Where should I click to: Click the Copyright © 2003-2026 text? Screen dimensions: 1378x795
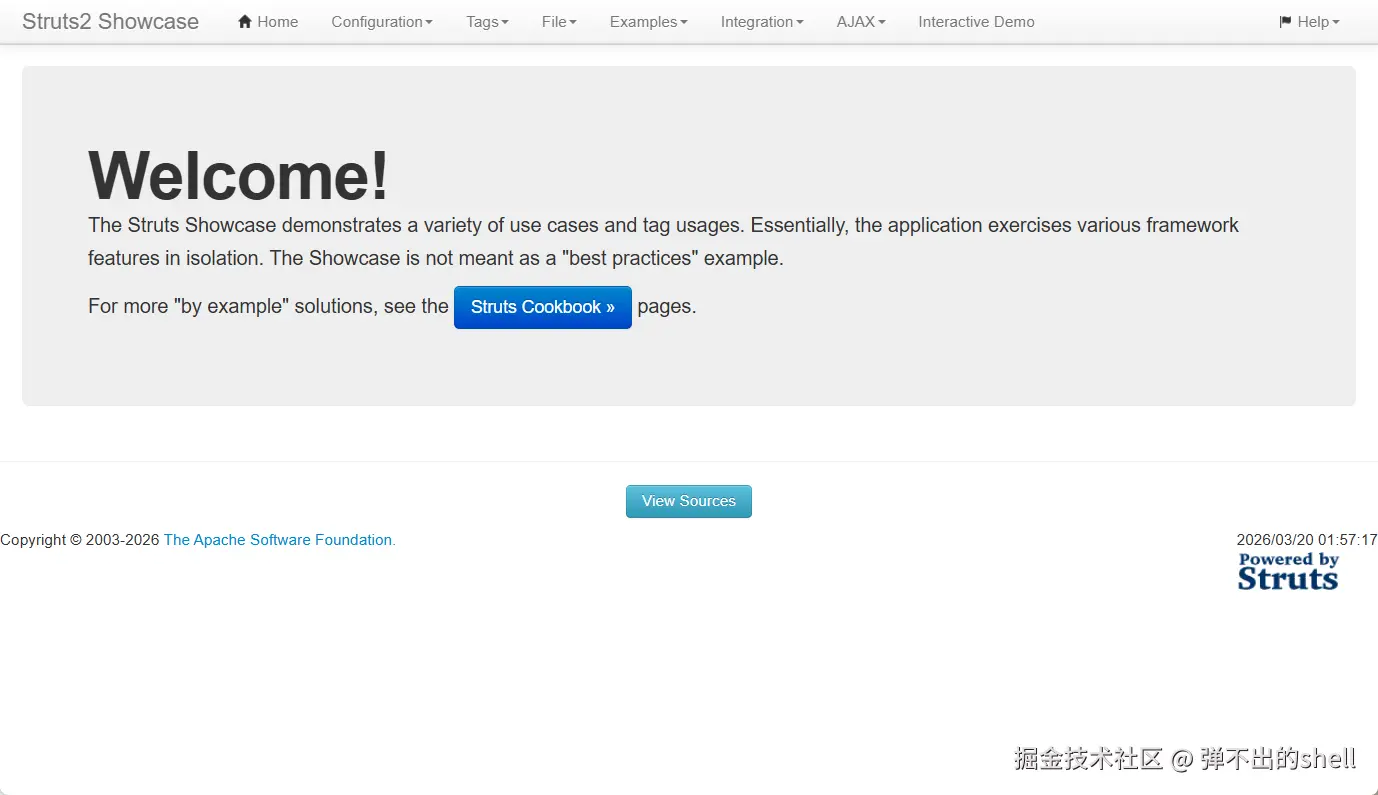pos(80,540)
